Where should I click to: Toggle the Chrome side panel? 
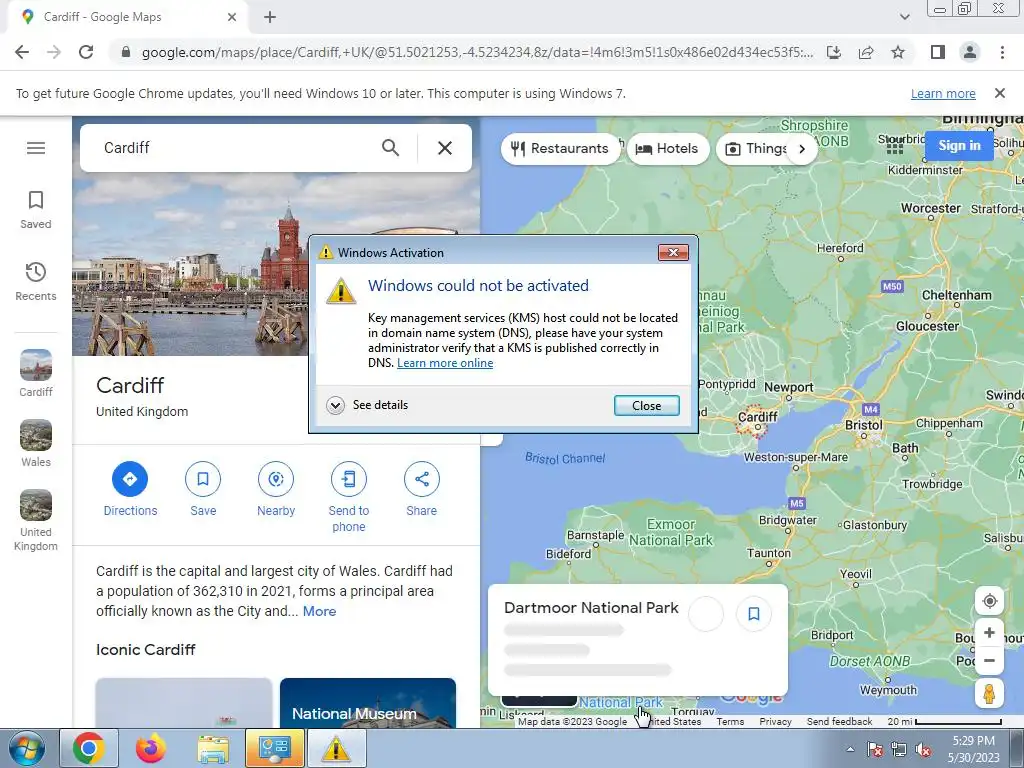(x=938, y=52)
